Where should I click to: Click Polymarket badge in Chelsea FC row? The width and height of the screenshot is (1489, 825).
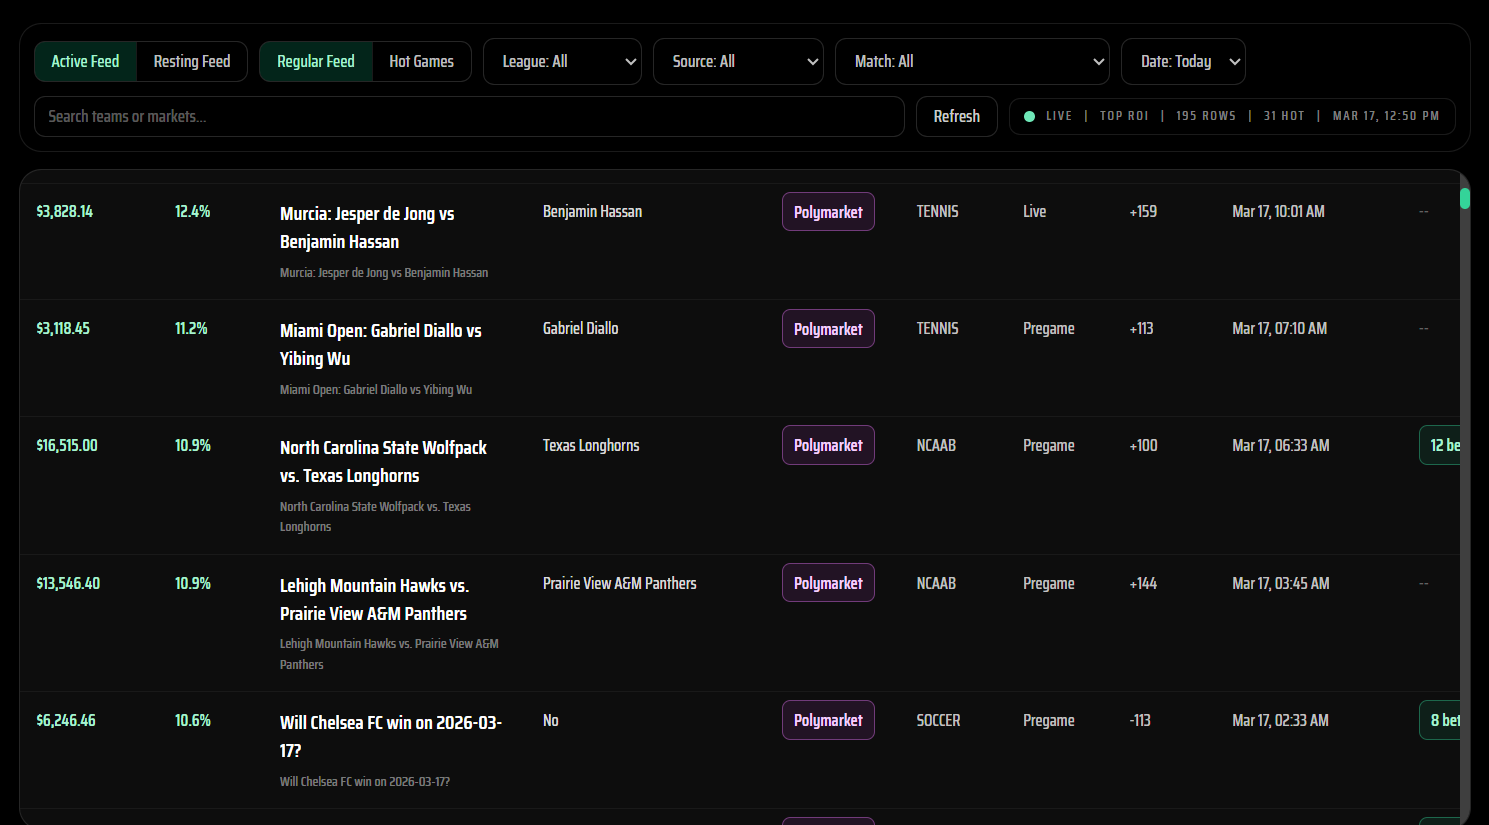828,720
